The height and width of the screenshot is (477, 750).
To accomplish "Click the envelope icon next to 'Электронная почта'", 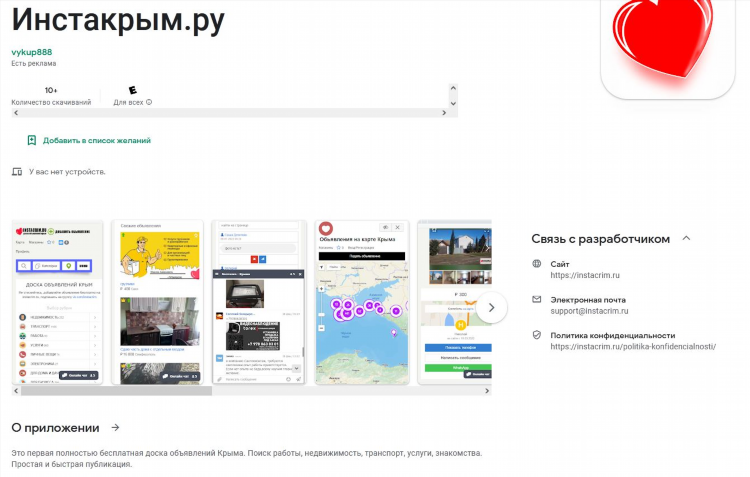I will tap(537, 300).
